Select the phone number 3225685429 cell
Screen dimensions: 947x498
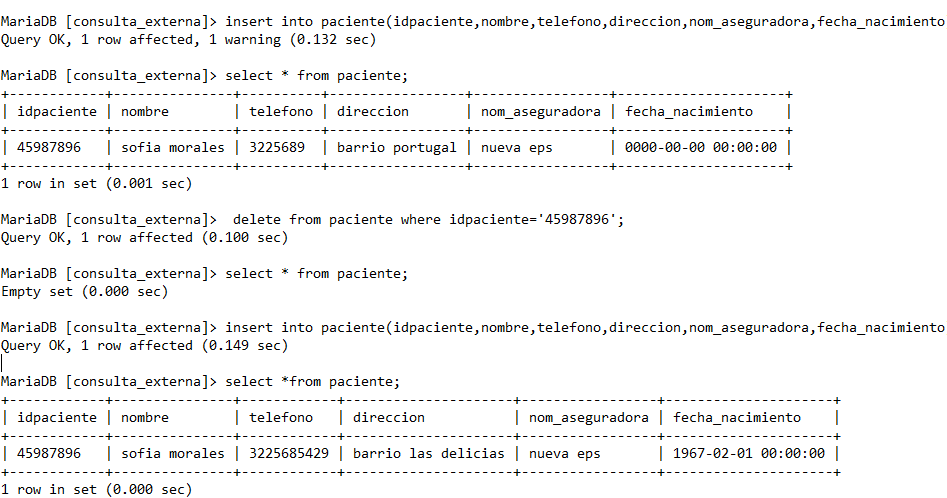click(289, 453)
